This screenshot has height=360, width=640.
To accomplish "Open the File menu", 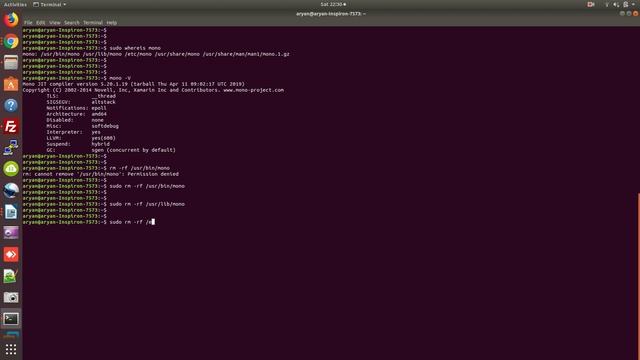I will (28, 22).
